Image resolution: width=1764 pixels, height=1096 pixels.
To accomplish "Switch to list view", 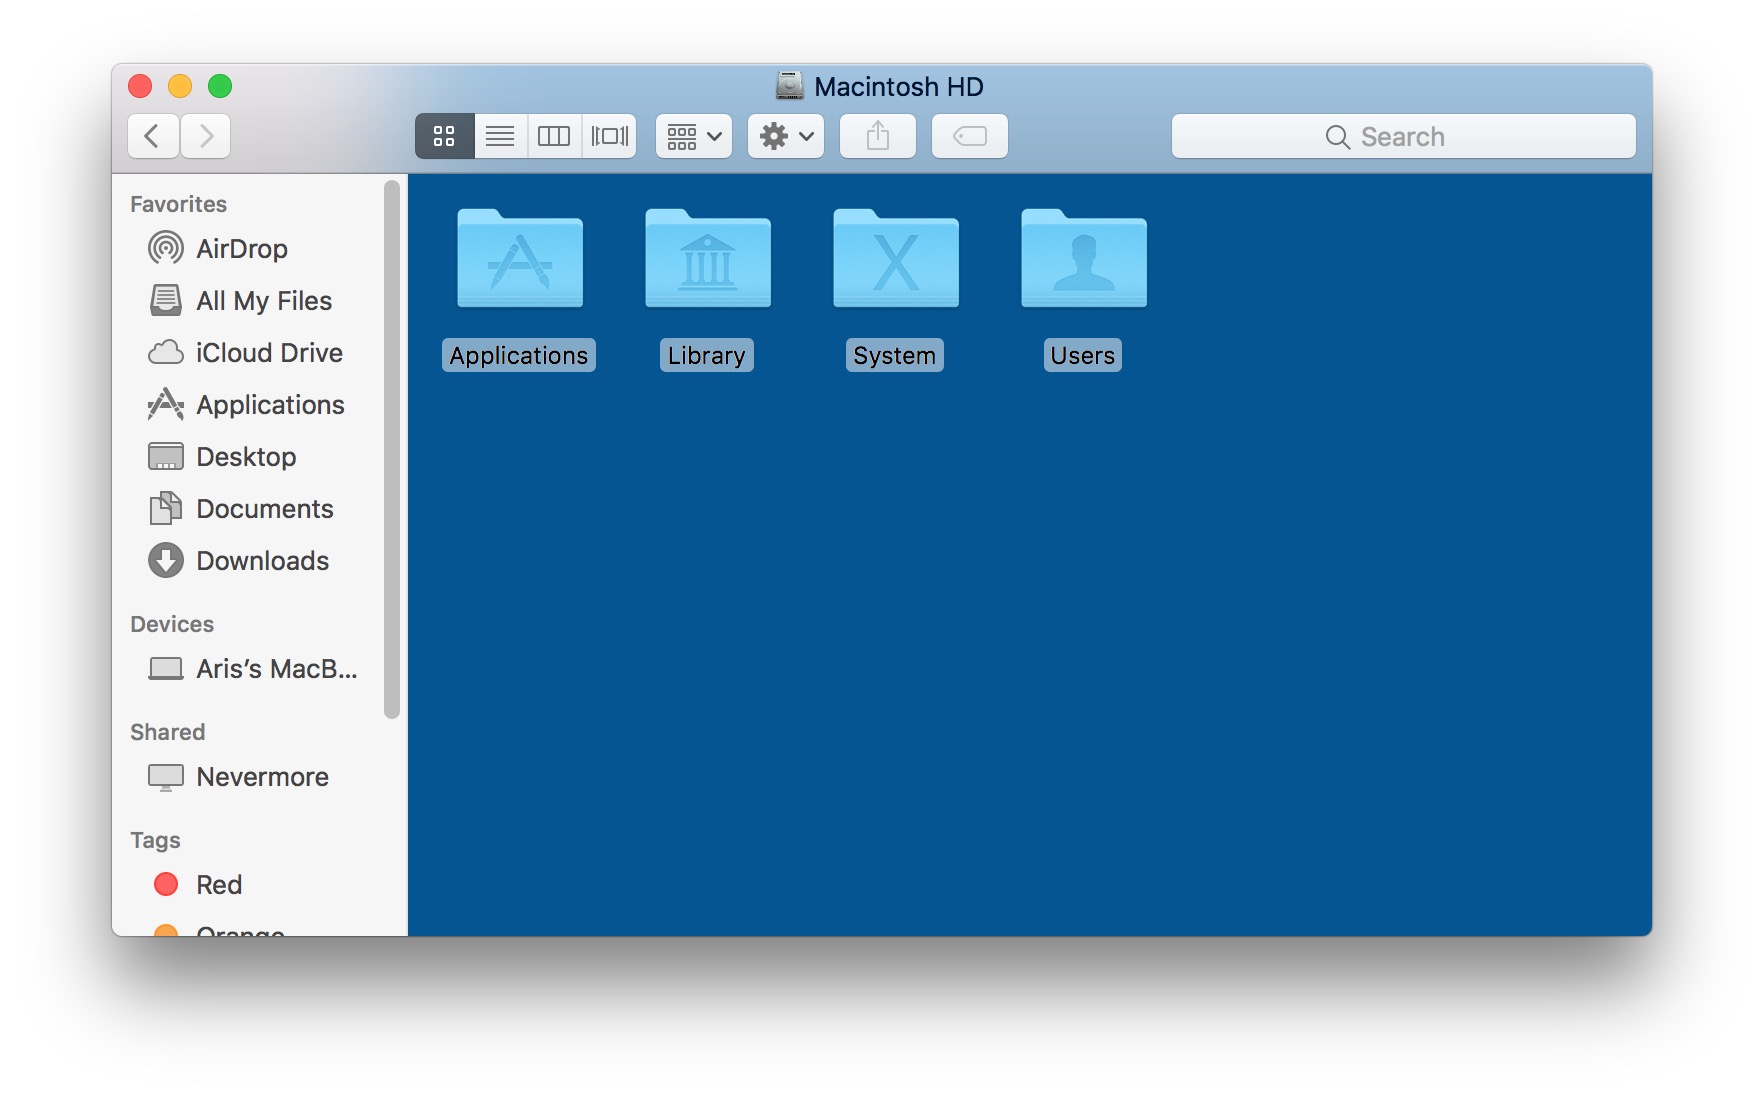I will [x=500, y=136].
